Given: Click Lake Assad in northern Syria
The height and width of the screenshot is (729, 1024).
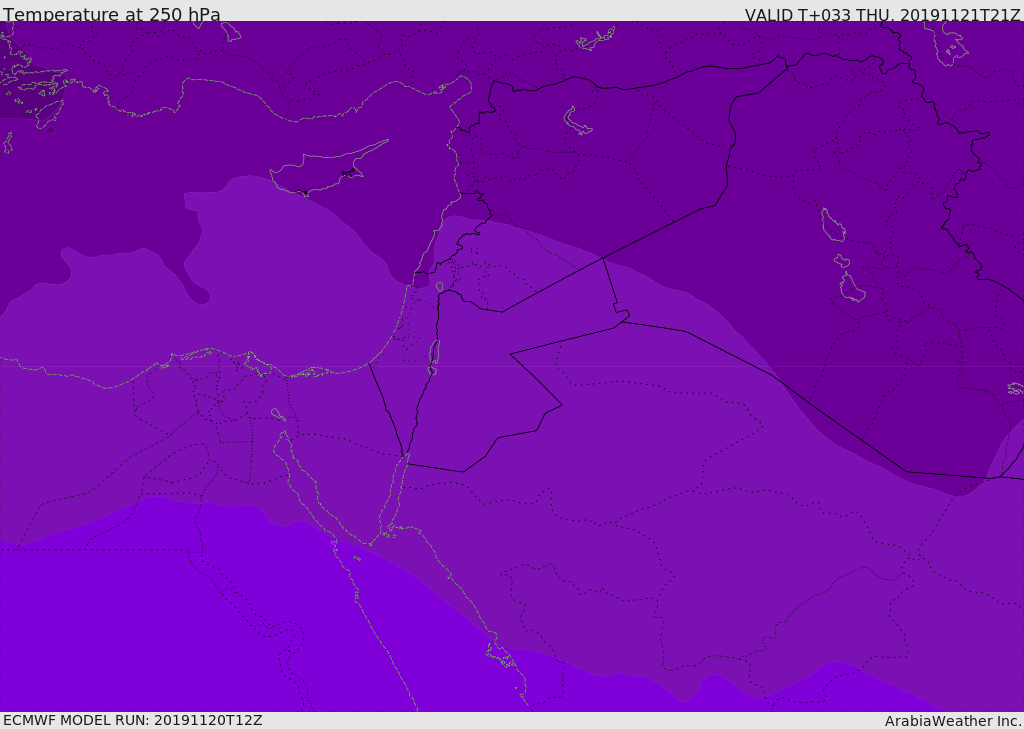Looking at the screenshot, I should (x=578, y=121).
